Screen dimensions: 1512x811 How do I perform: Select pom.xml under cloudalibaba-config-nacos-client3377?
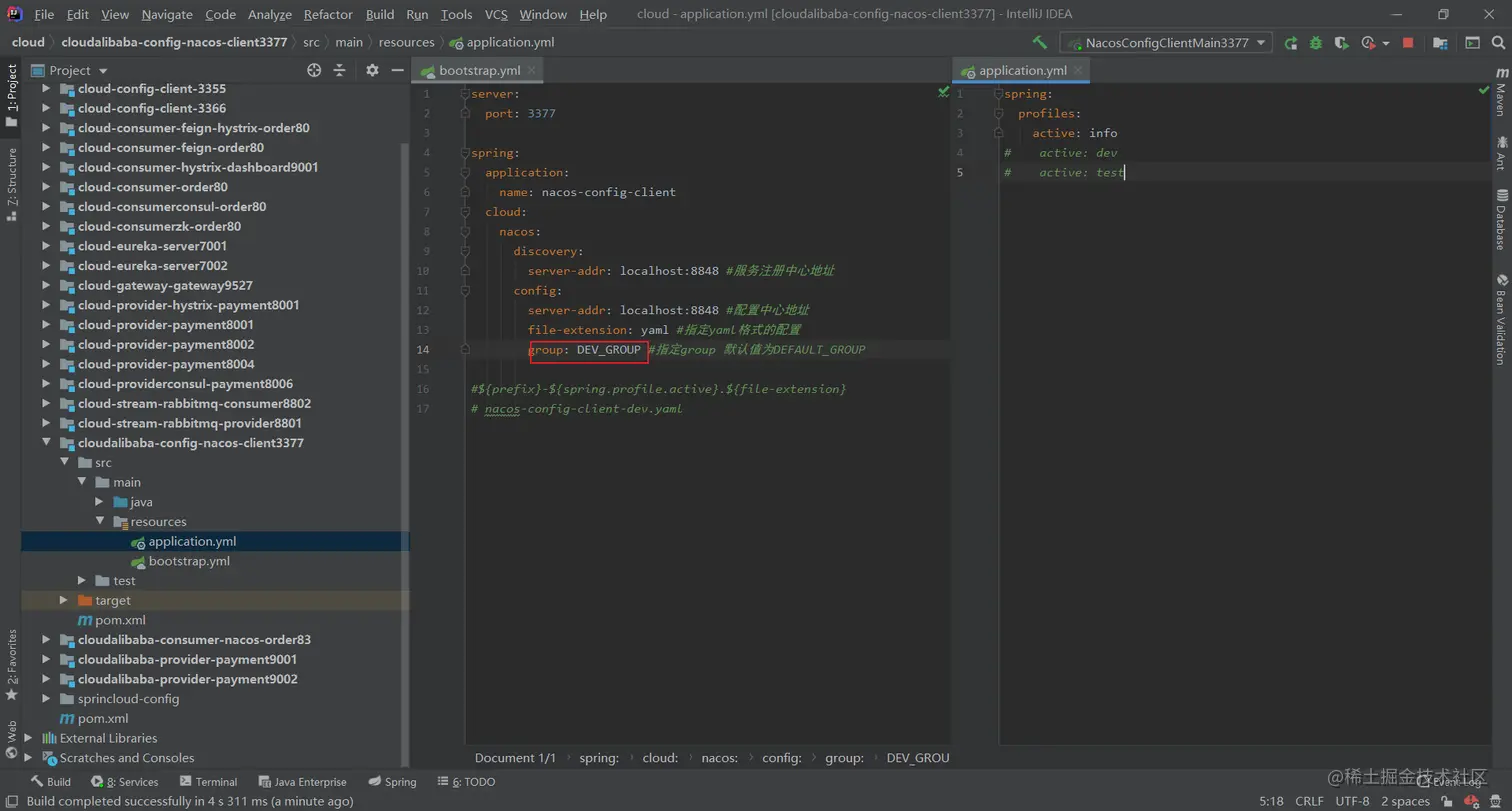pos(120,620)
